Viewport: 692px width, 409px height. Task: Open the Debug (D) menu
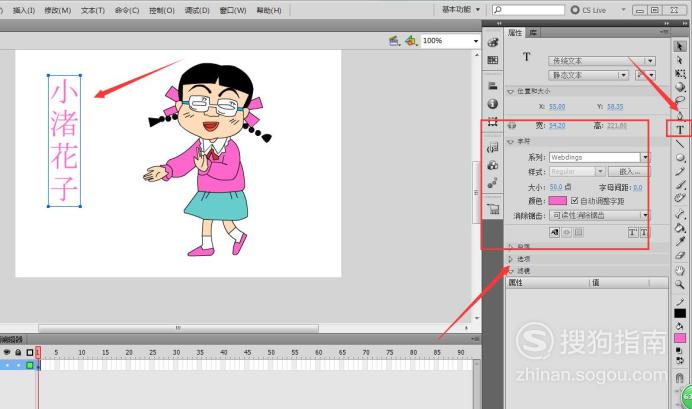(x=197, y=10)
